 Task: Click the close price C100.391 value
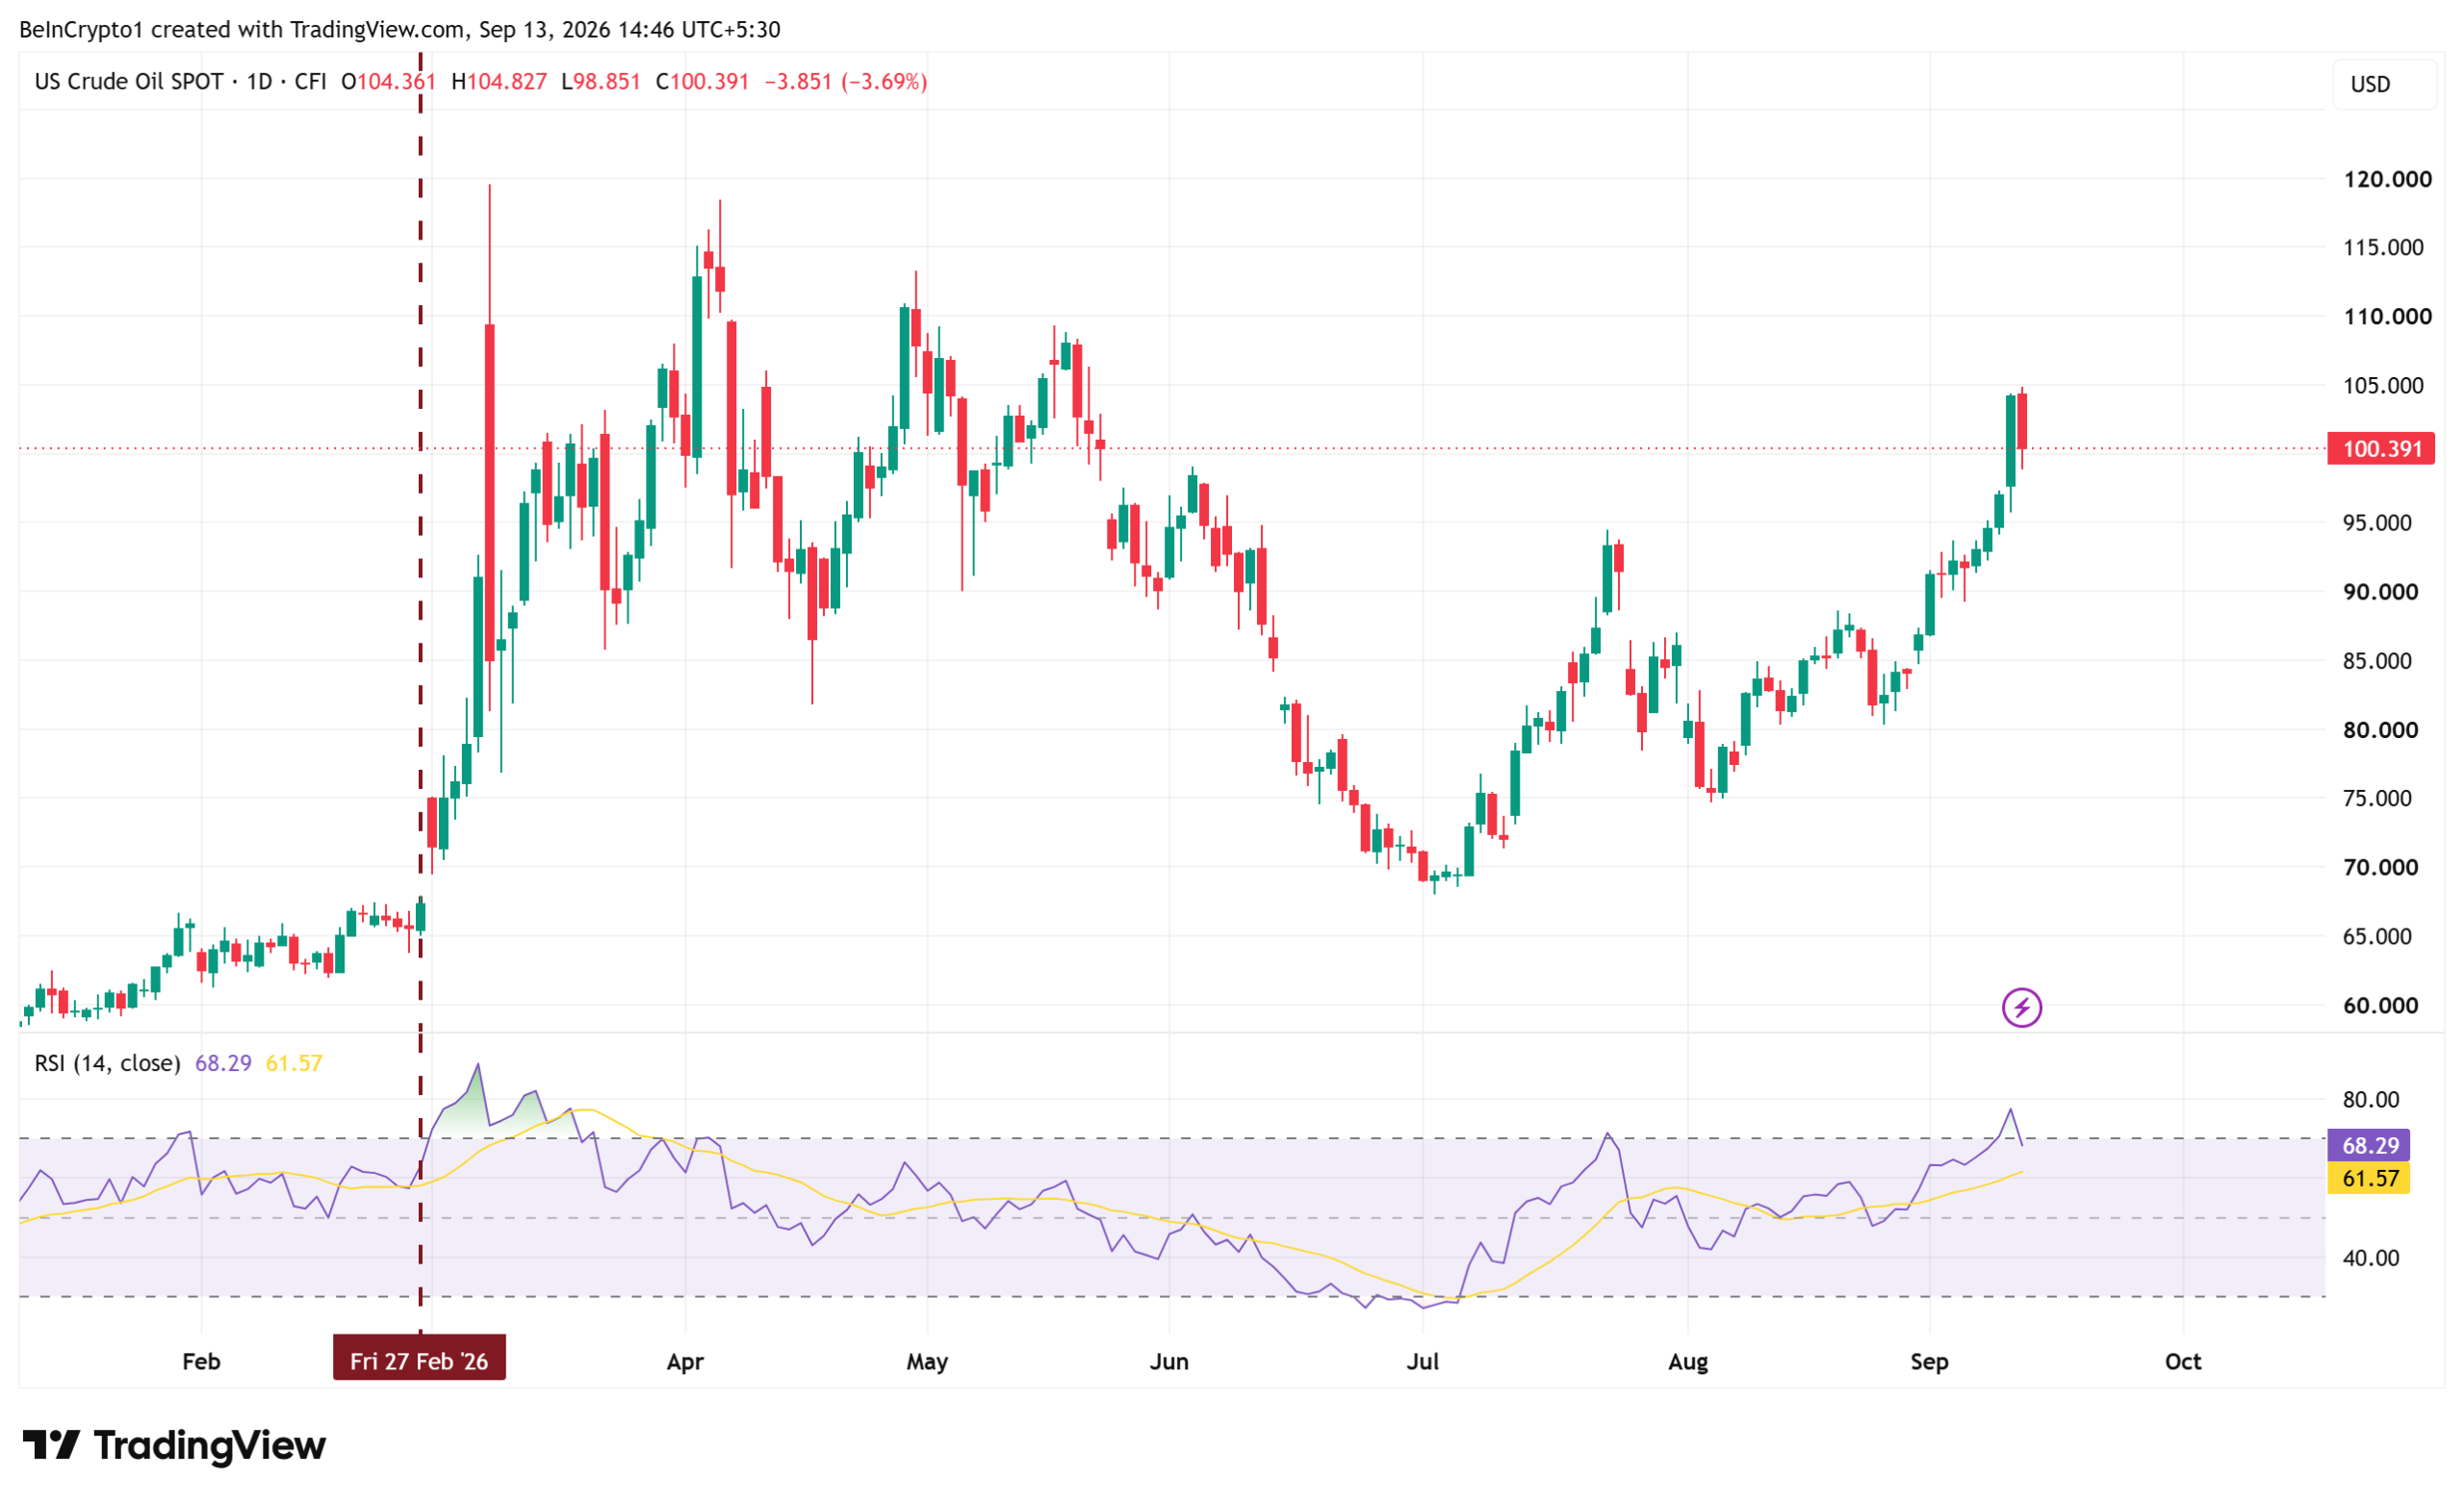702,81
